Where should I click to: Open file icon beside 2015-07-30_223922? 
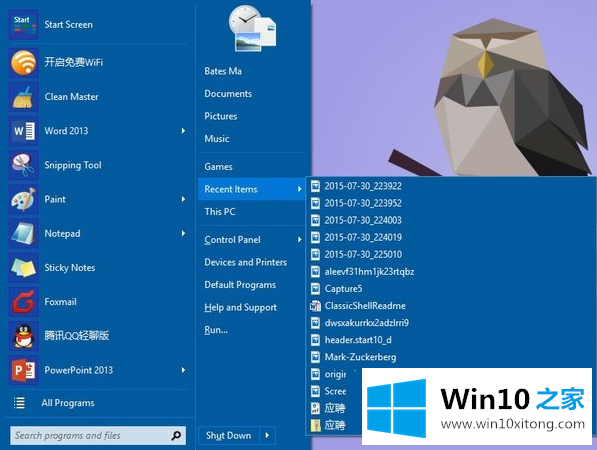tap(315, 186)
